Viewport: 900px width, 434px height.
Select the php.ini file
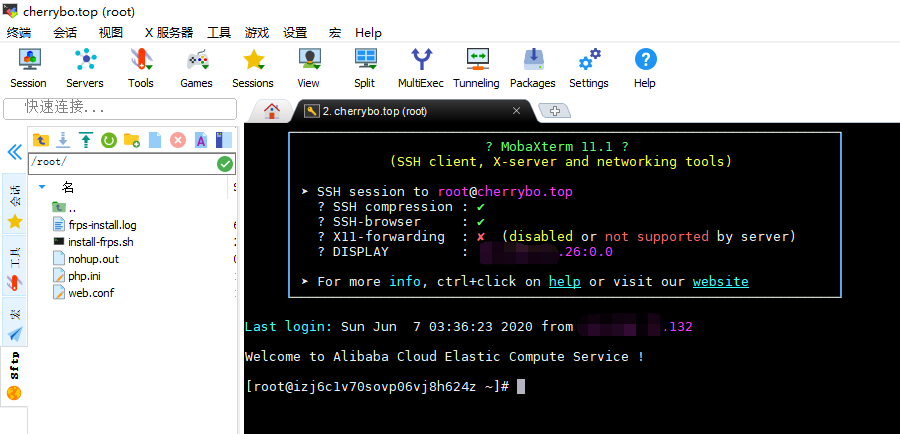pyautogui.click(x=77, y=276)
